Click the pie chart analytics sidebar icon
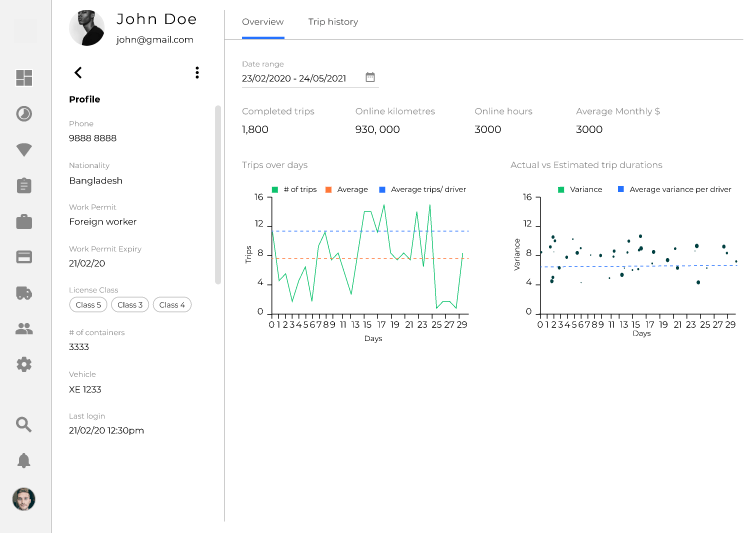This screenshot has width=755, height=533. click(x=24, y=114)
